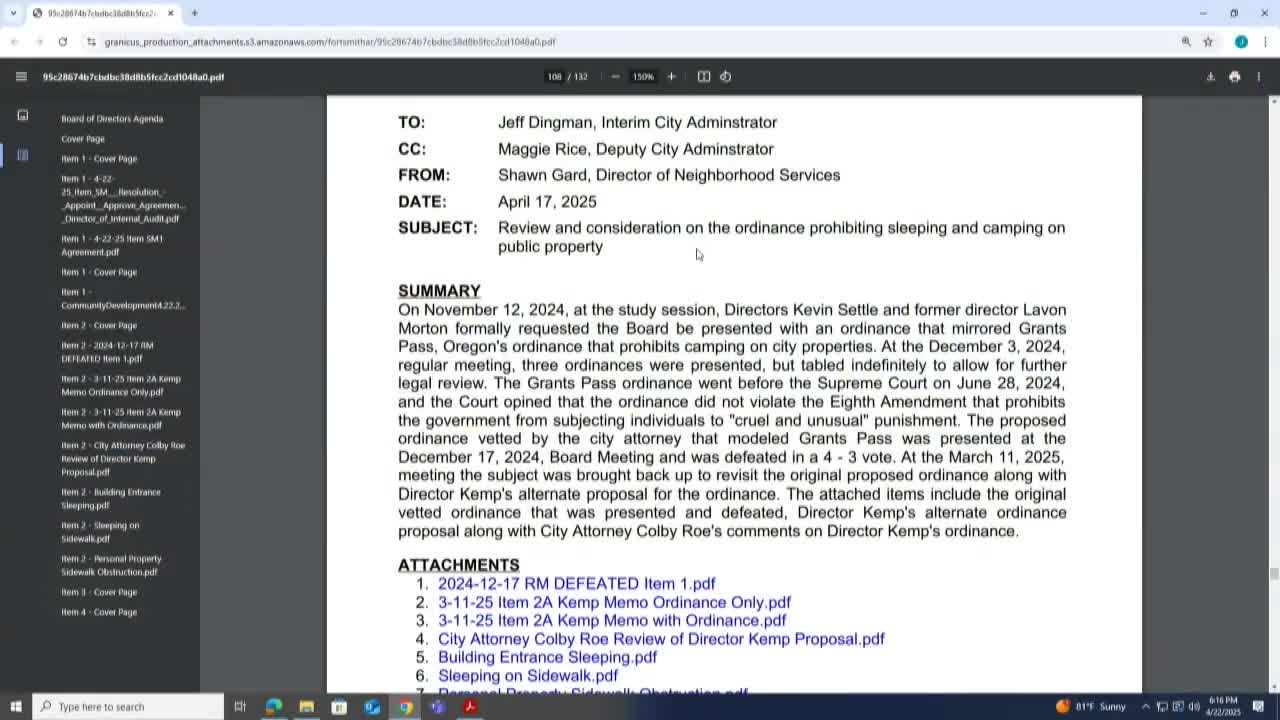Zoom in on the PDF
The width and height of the screenshot is (1280, 720).
tap(671, 77)
